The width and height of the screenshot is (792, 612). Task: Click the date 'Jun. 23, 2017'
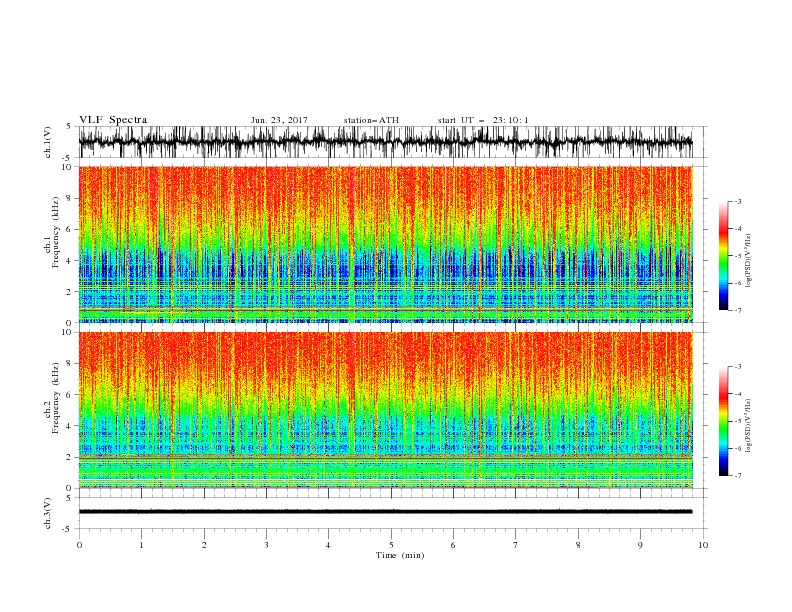click(279, 120)
